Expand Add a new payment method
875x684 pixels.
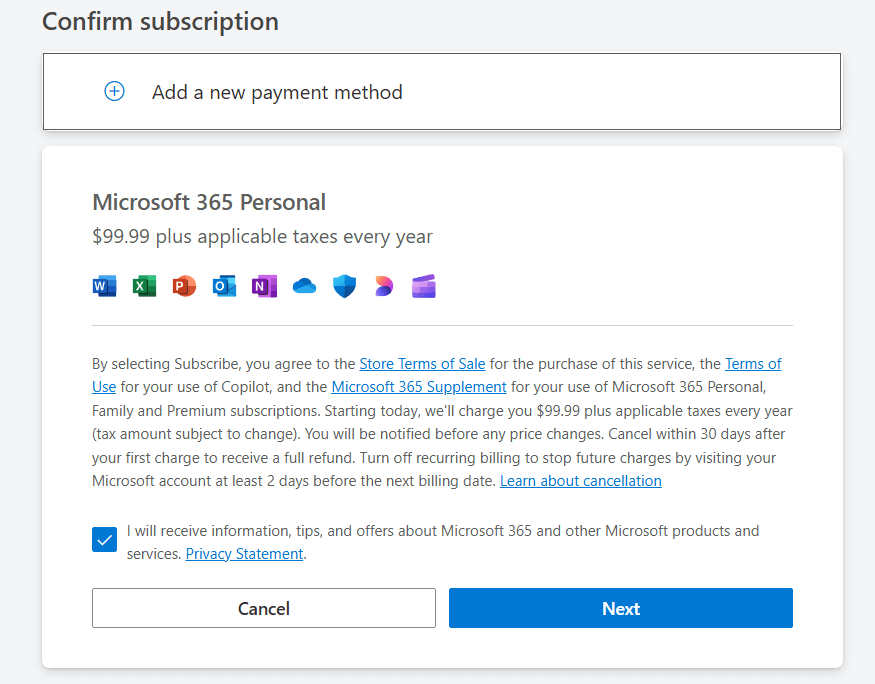[x=277, y=92]
